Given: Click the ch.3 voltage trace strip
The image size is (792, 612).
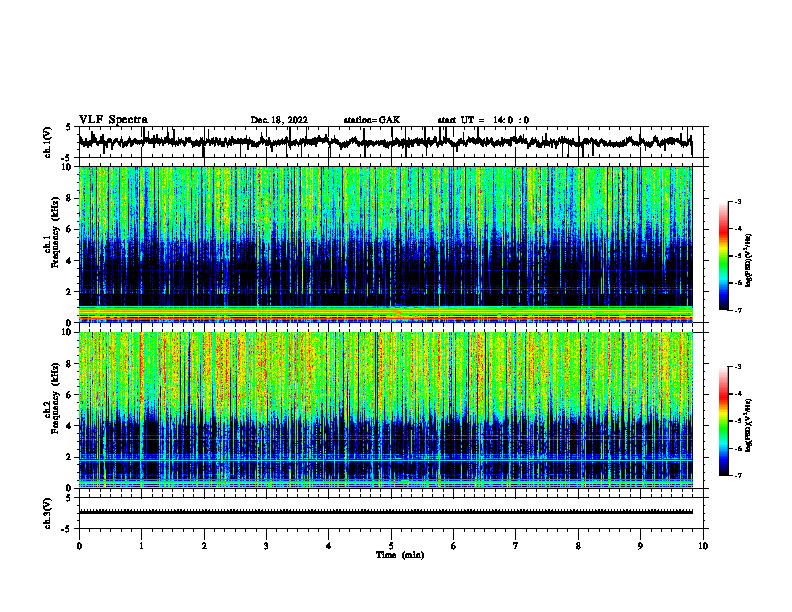Looking at the screenshot, I should point(385,512).
